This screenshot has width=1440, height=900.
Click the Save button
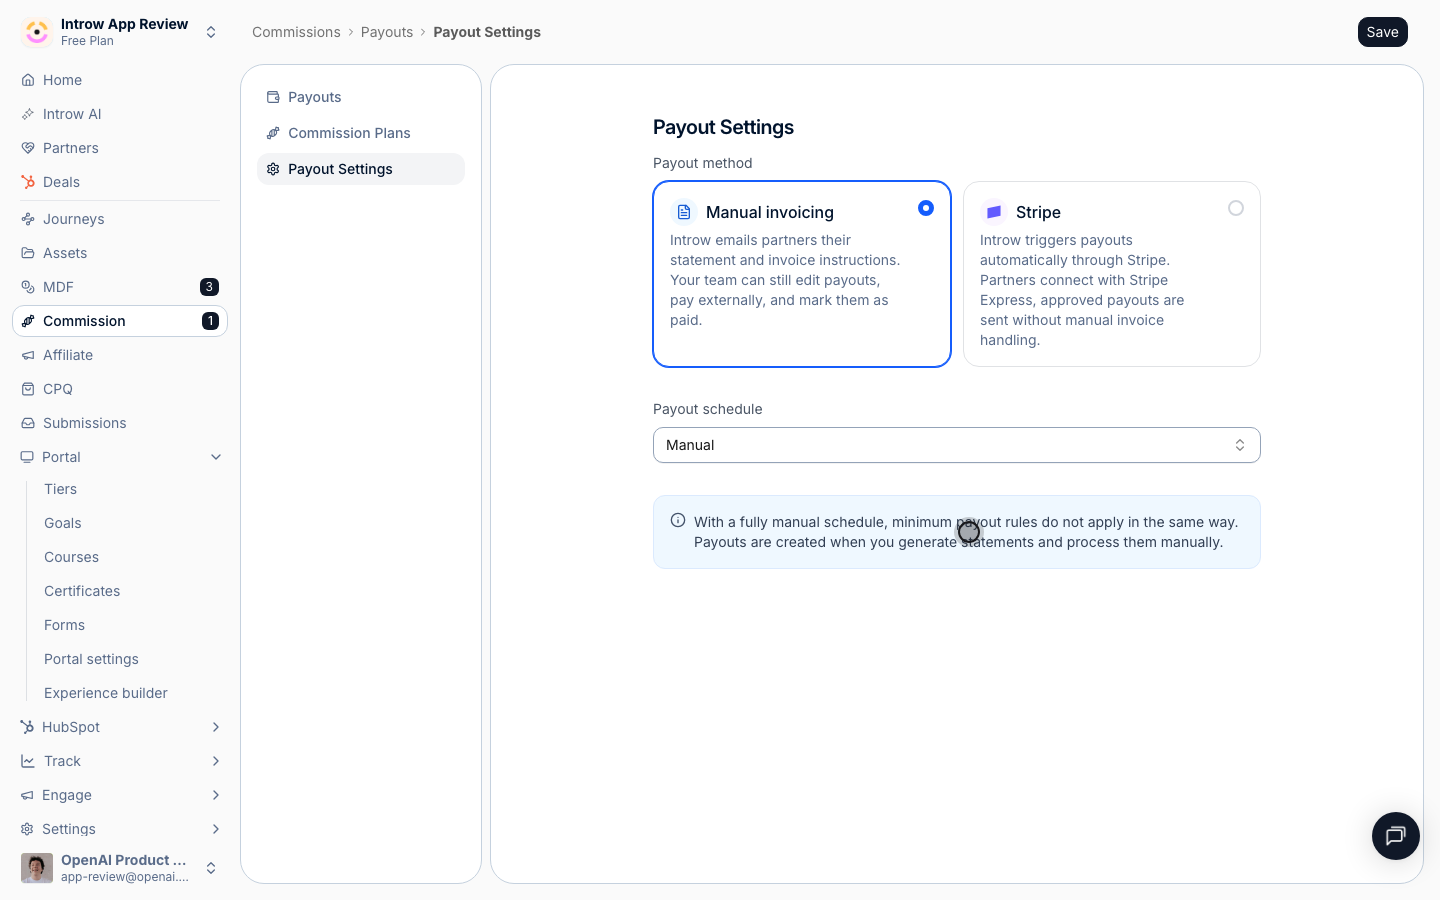tap(1383, 32)
